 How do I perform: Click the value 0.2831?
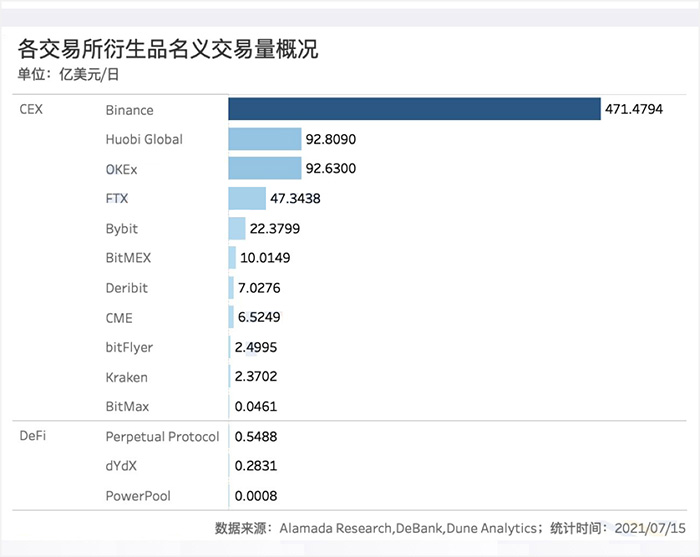tap(256, 466)
